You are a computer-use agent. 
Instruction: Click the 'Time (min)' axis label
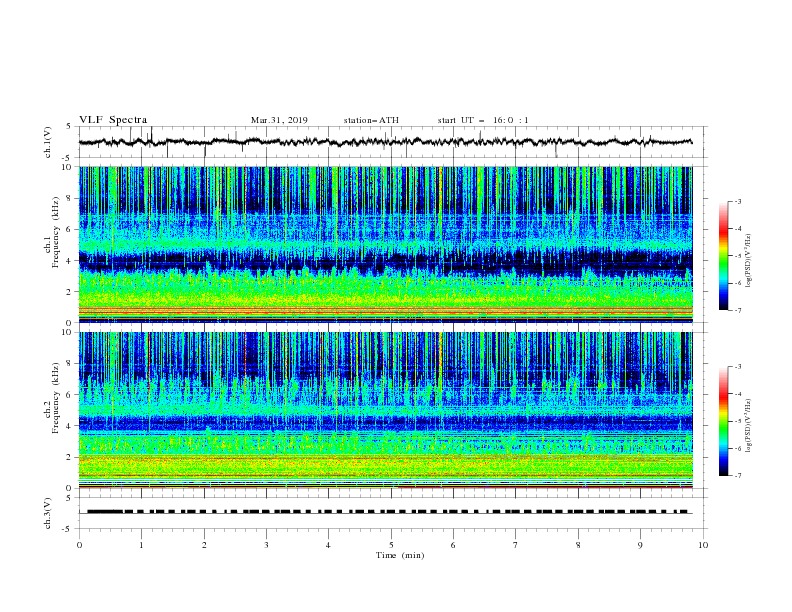coord(400,555)
